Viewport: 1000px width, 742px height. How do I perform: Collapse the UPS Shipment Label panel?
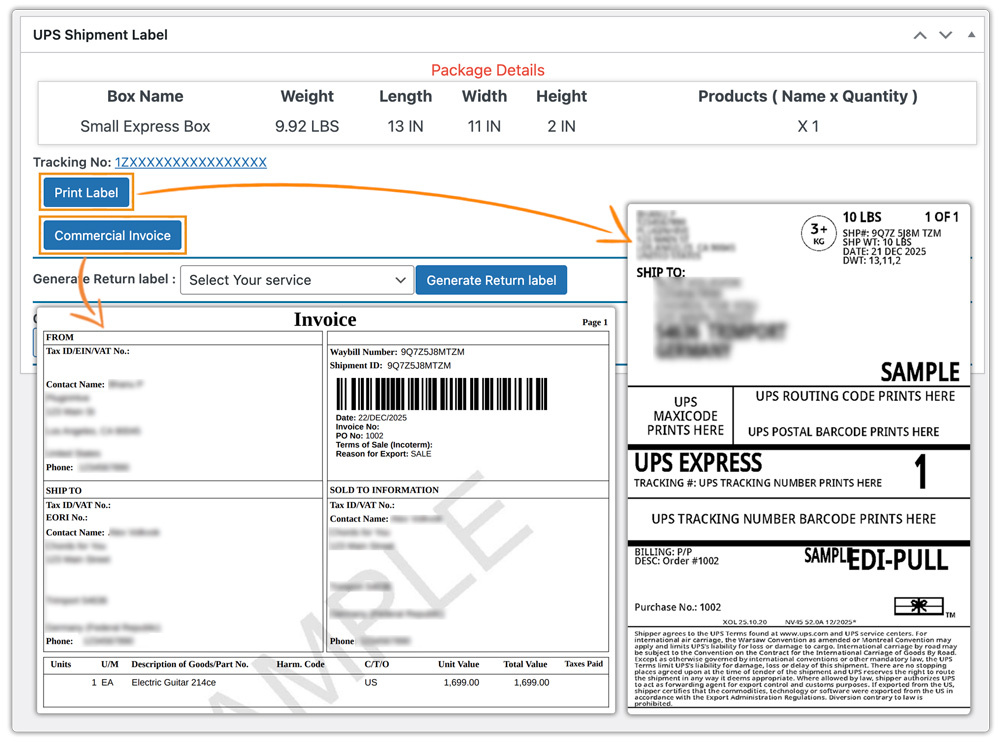click(x=969, y=34)
